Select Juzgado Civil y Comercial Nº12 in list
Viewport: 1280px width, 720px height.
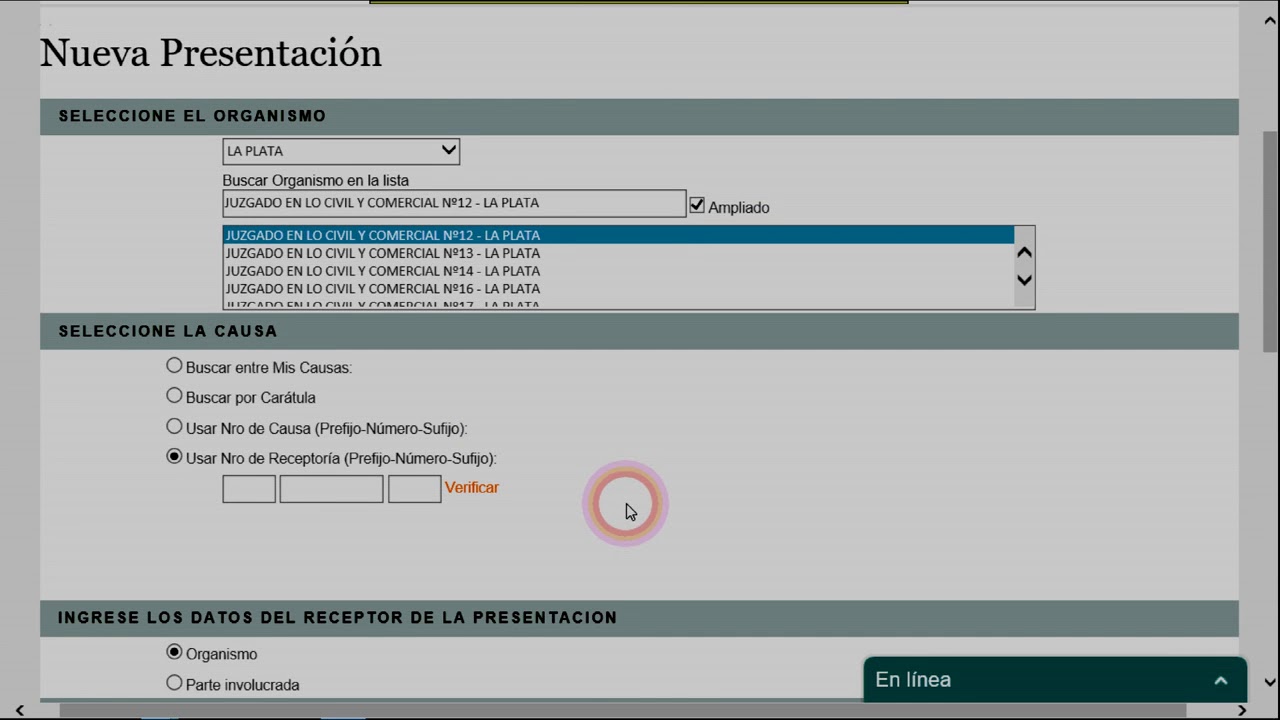click(x=618, y=235)
